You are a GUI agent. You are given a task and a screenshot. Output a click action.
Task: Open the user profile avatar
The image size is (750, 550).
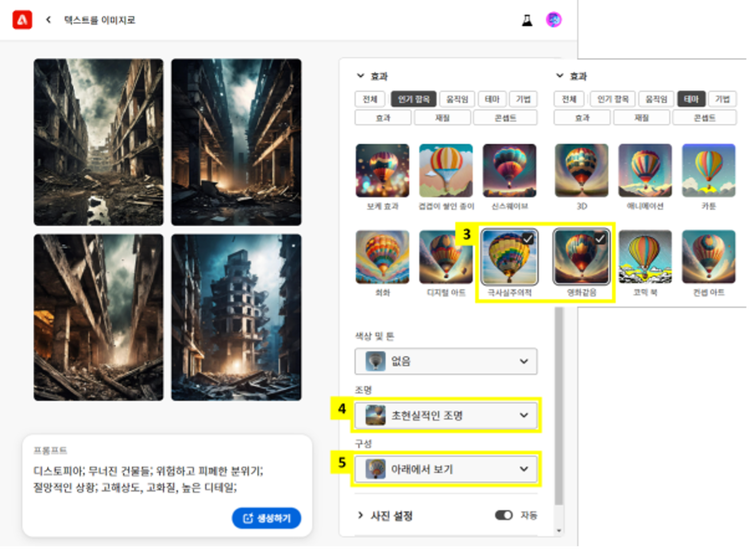(553, 20)
